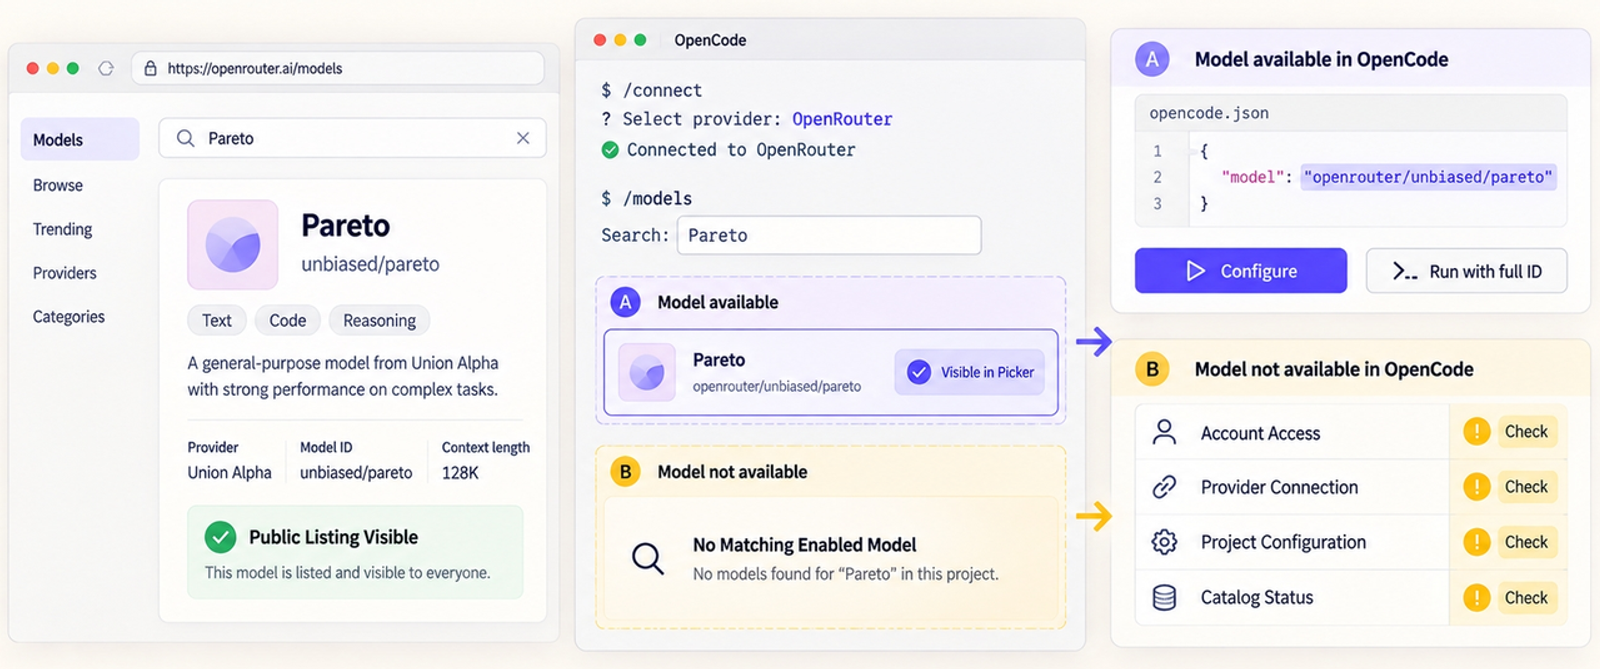
Task: Click the browser window's green maximize button
Action: pos(72,68)
